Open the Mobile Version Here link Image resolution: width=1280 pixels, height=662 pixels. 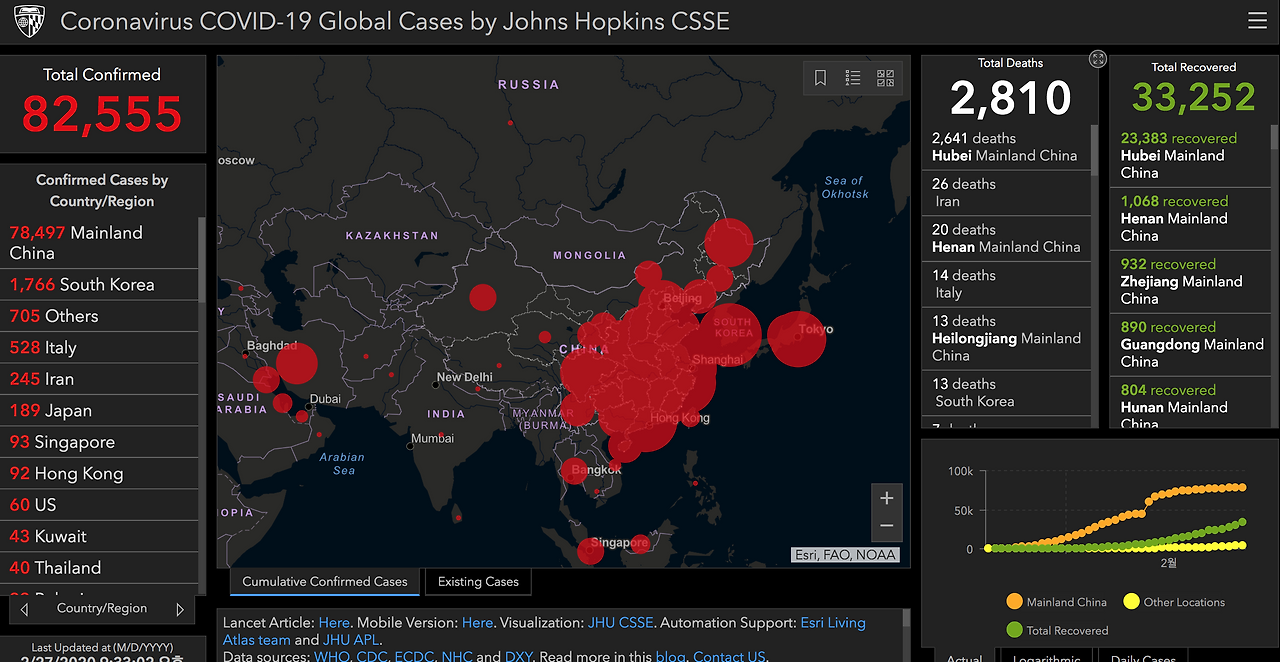[477, 622]
